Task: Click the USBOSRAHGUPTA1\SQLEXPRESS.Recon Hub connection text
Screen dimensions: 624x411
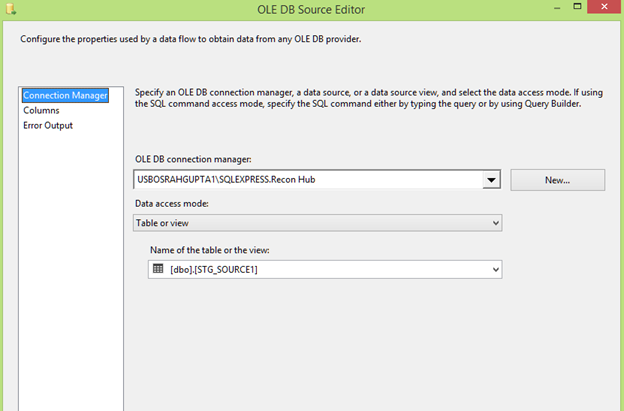Action: [x=230, y=180]
